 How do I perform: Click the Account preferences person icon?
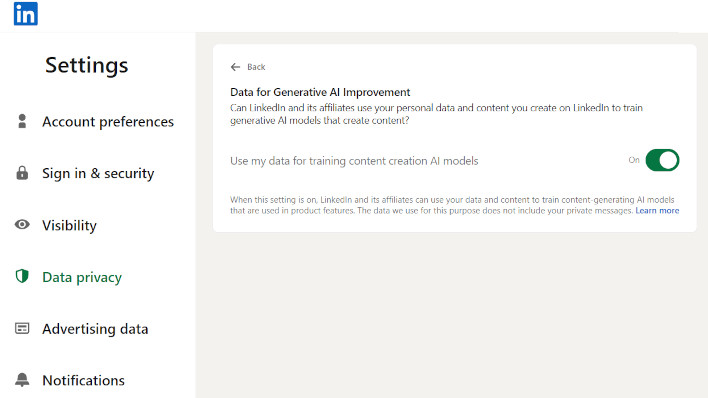(x=22, y=121)
